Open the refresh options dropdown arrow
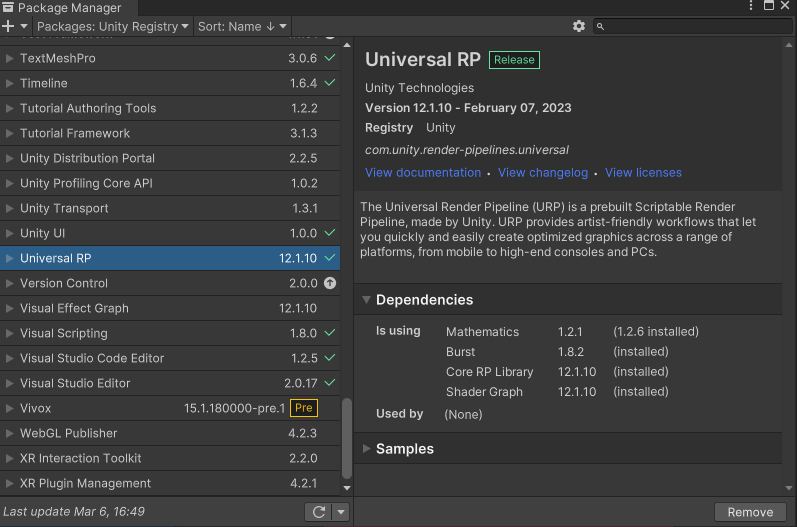The width and height of the screenshot is (797, 527). coord(341,512)
